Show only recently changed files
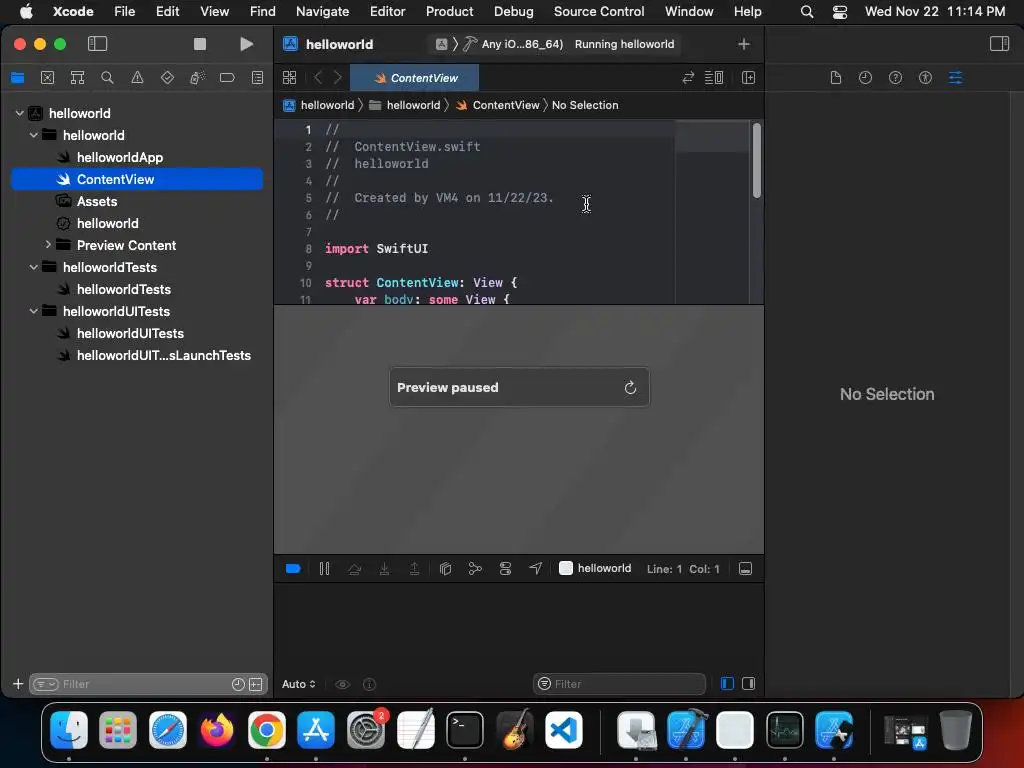This screenshot has width=1024, height=768. tap(238, 684)
